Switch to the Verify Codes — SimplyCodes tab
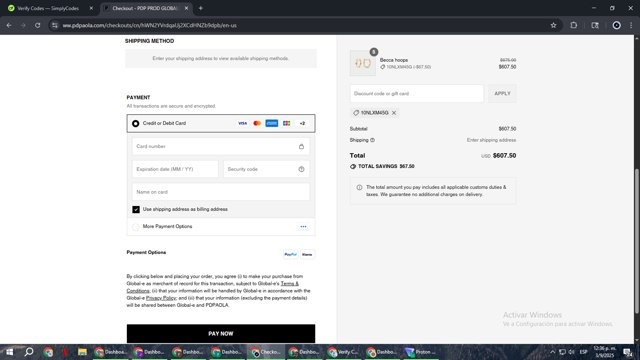 pos(48,8)
